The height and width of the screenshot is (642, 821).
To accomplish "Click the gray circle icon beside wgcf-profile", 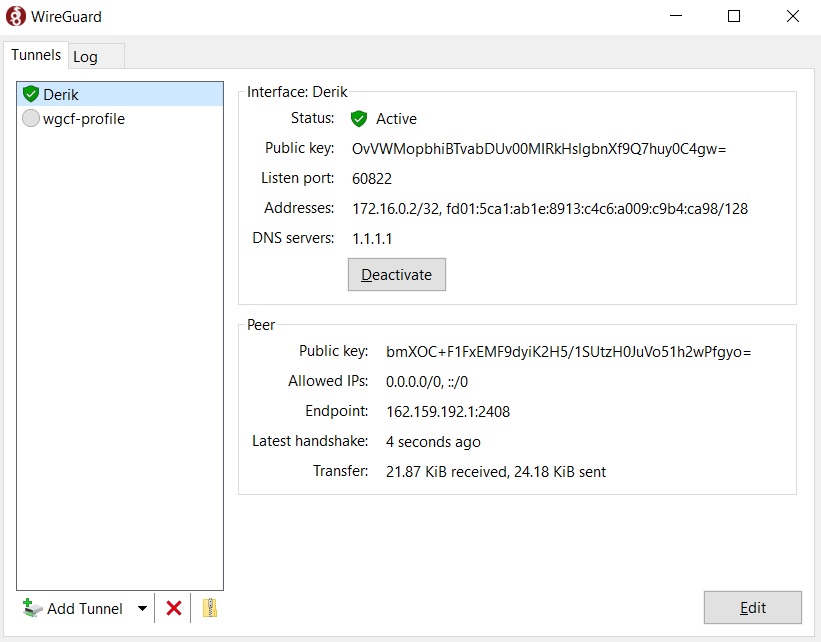I will pos(30,119).
